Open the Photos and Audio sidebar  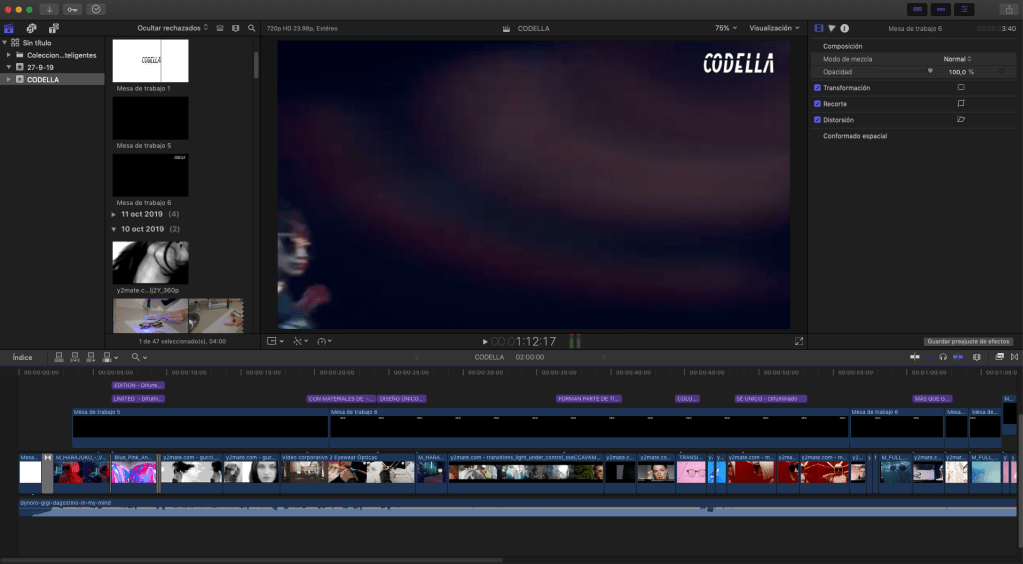[31, 28]
